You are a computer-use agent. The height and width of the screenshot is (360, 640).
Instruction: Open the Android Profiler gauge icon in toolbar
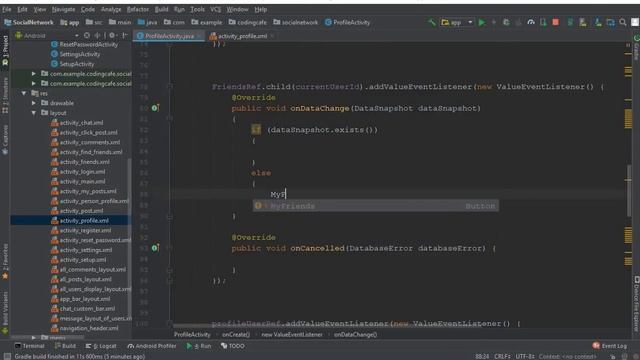(x=531, y=22)
